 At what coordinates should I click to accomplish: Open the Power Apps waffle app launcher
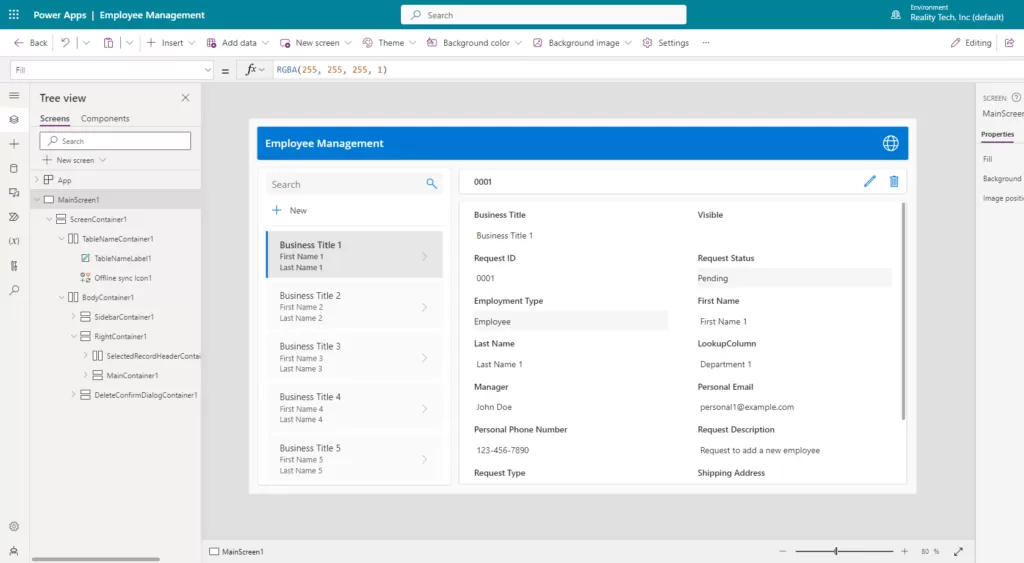[14, 15]
